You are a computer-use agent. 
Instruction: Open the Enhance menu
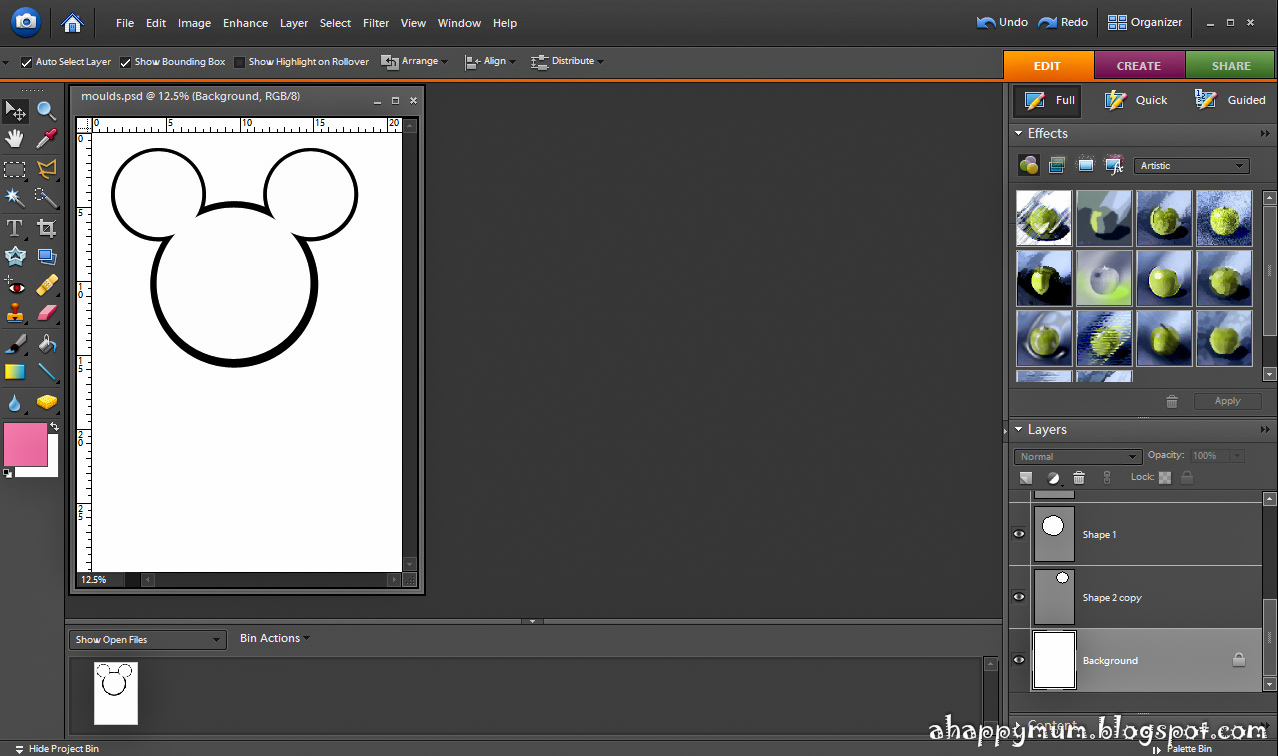[x=245, y=23]
